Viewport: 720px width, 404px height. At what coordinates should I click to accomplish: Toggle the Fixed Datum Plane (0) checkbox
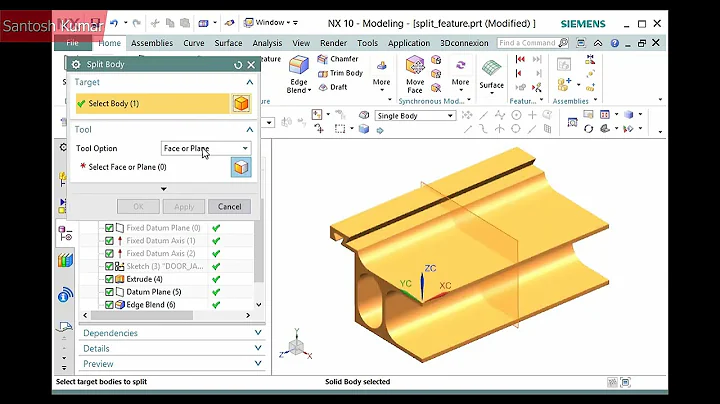(x=109, y=228)
